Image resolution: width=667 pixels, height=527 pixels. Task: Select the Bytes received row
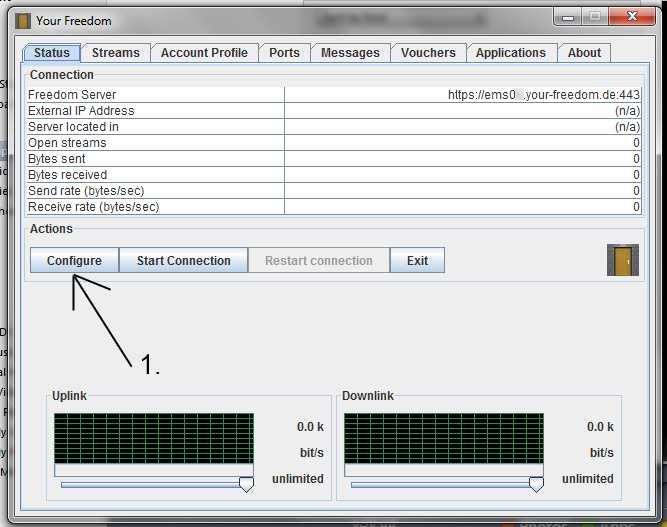[334, 174]
